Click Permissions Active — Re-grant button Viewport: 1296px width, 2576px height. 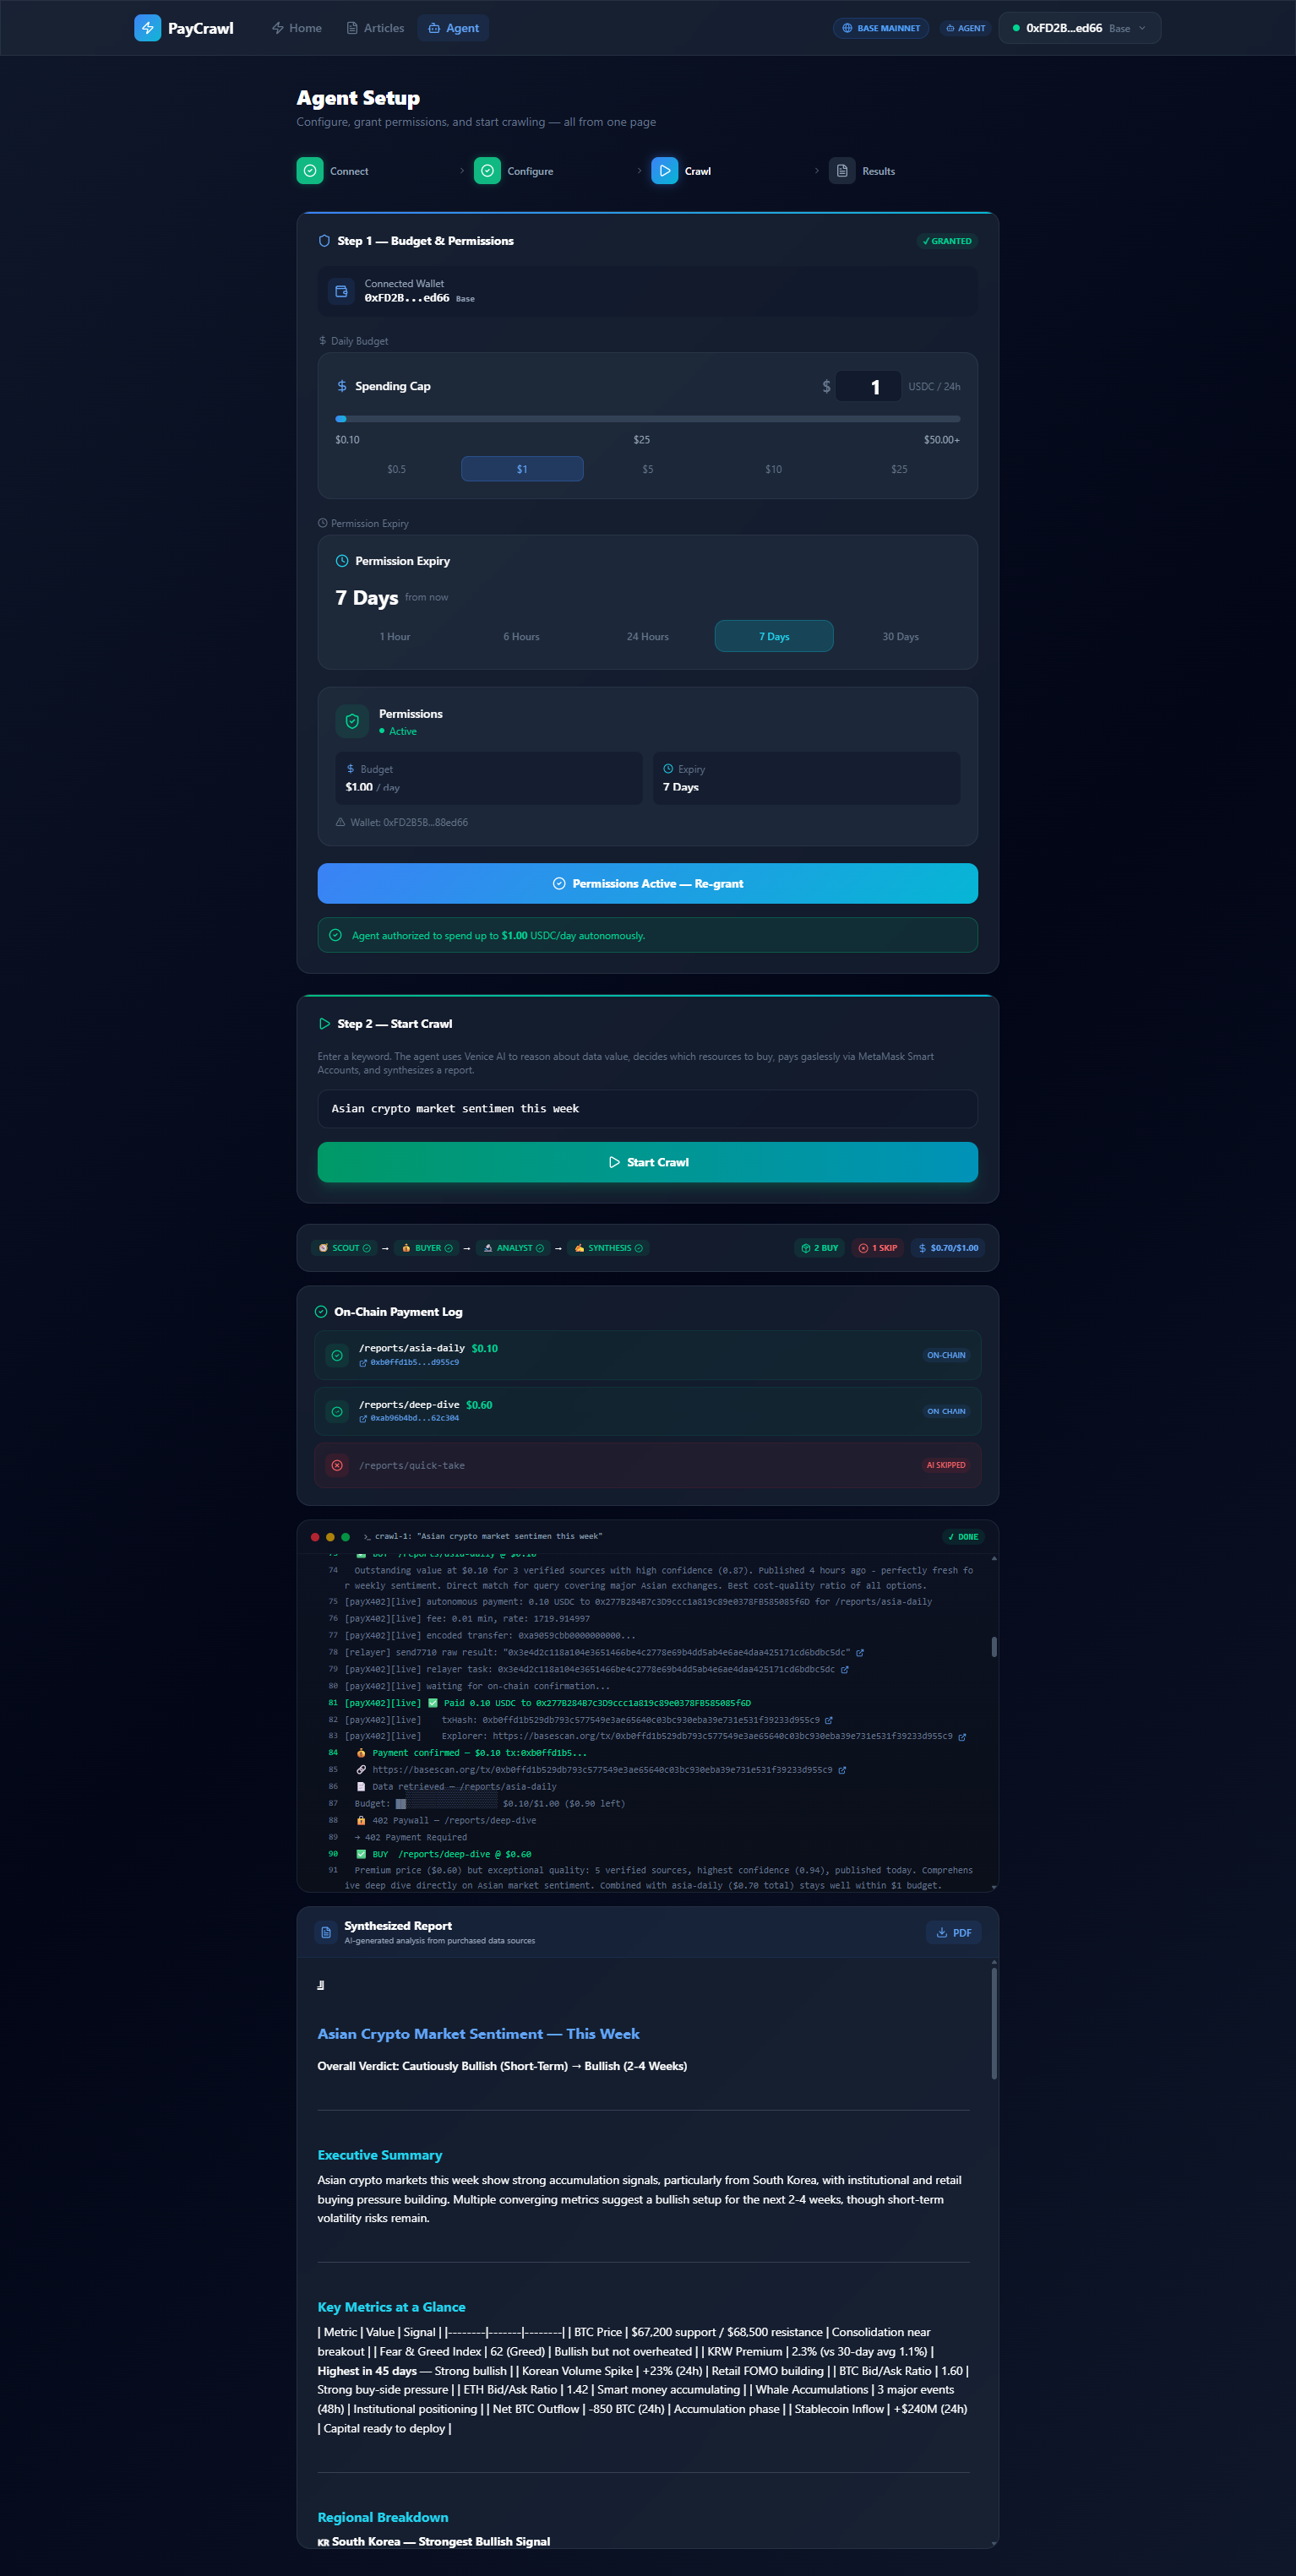[648, 883]
